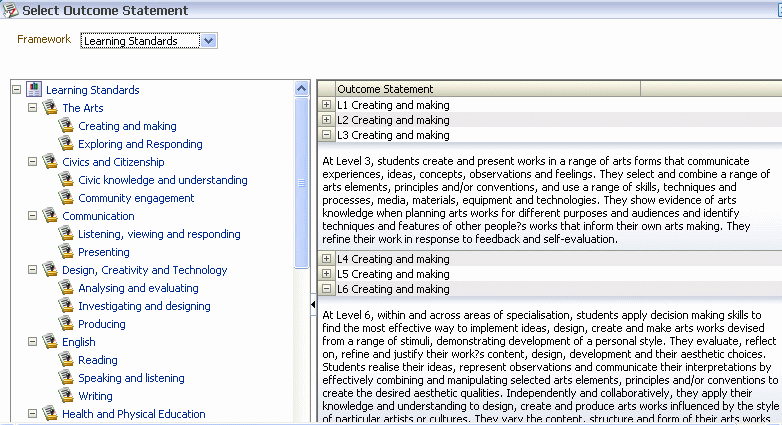Open The Arts tree link
Screen dimensions: 782x425
pos(83,108)
